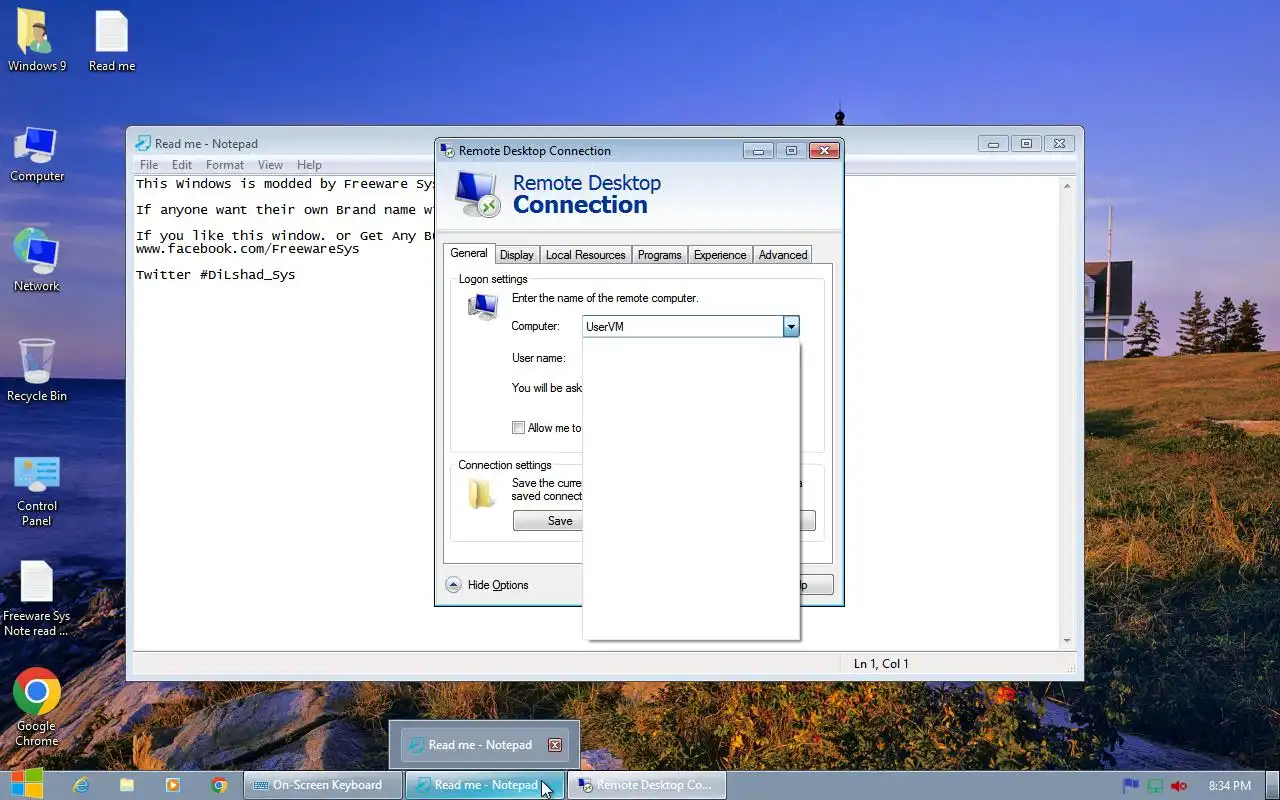Click the Action Center flag tray icon
Screen dimensions: 1280x800
(1131, 786)
